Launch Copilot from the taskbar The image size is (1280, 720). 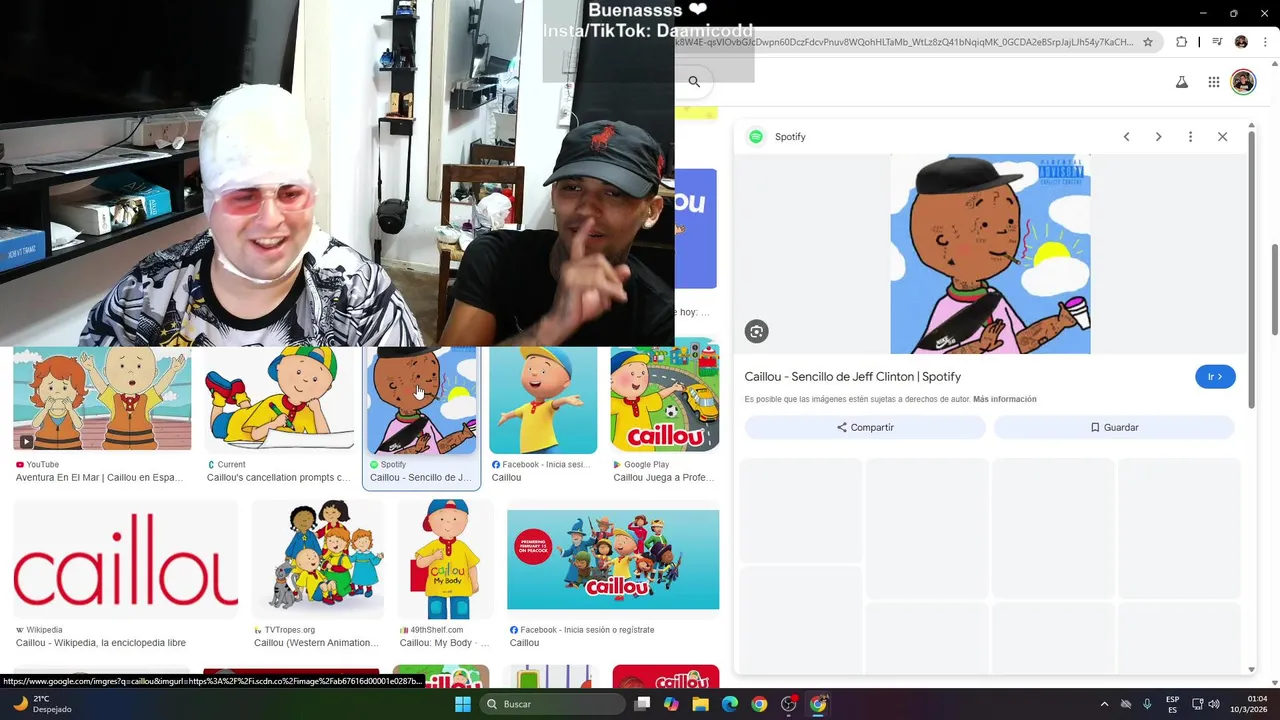click(x=671, y=704)
